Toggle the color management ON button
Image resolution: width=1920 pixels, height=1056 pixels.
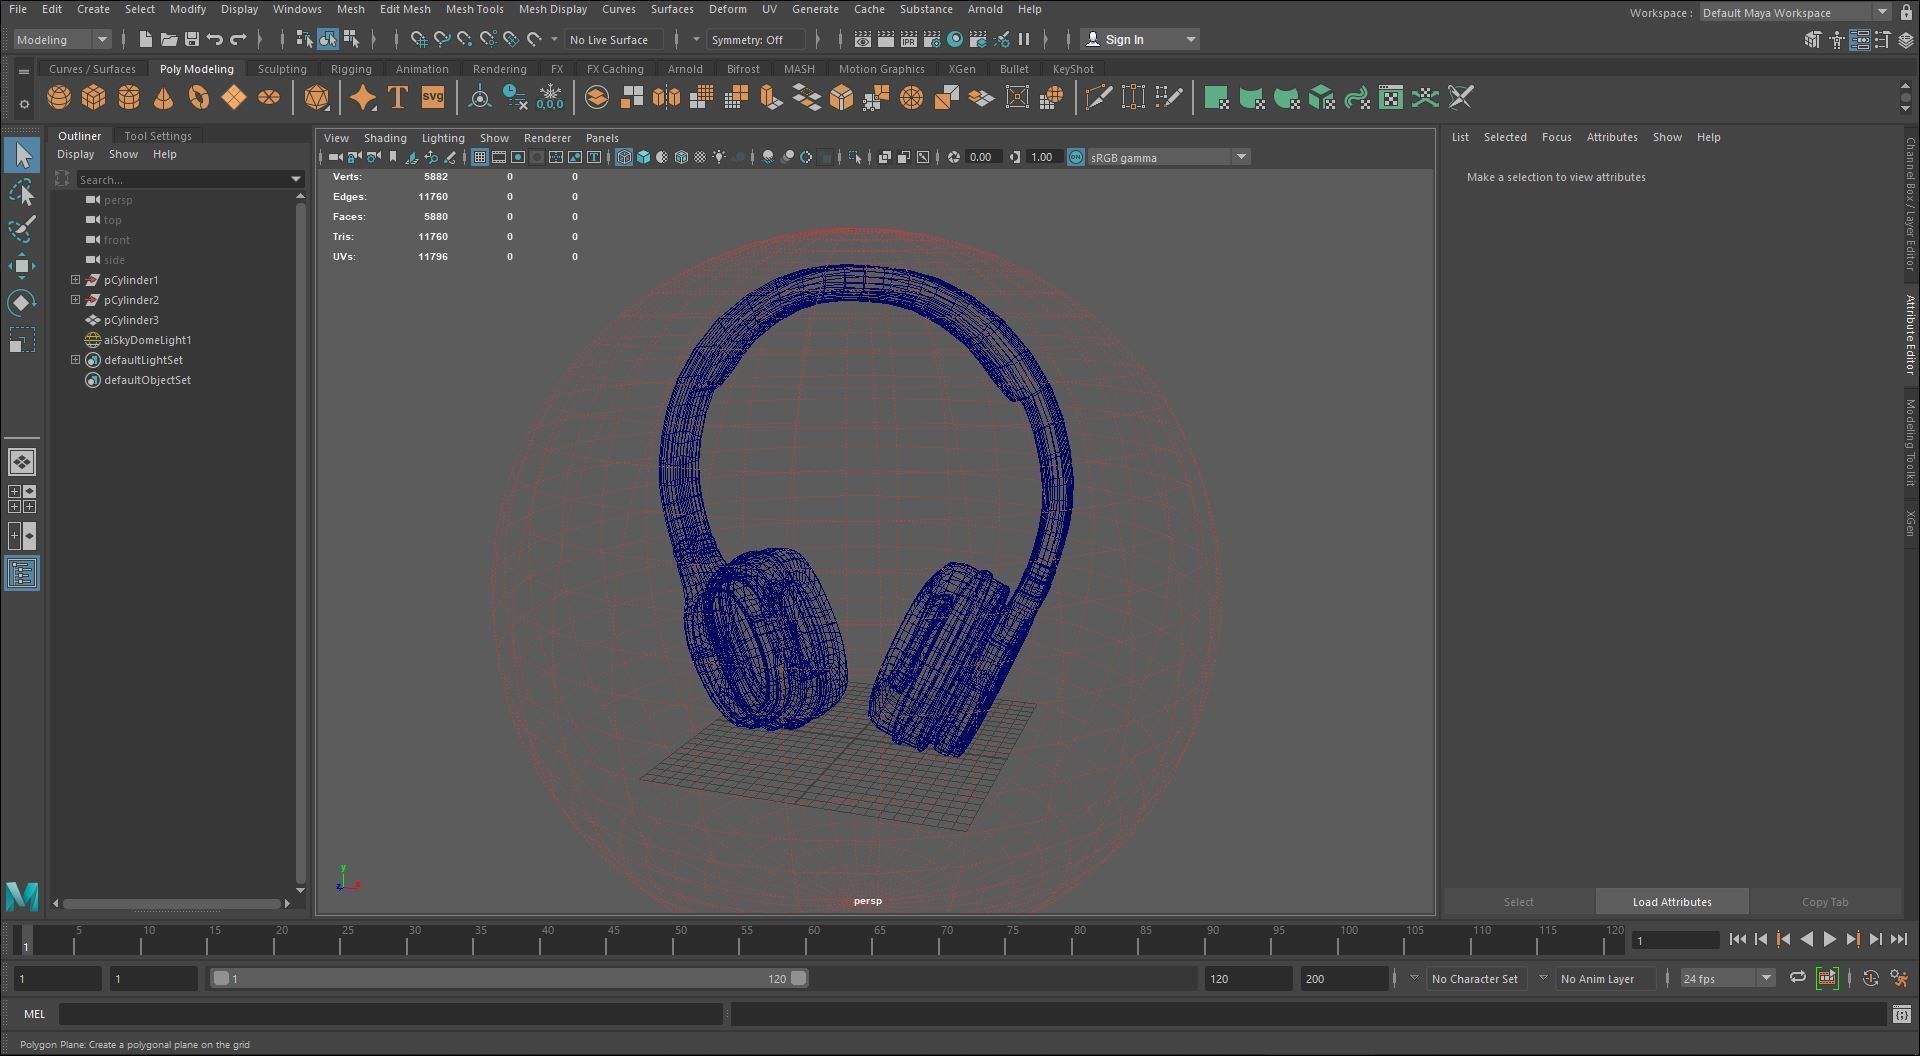click(1076, 157)
